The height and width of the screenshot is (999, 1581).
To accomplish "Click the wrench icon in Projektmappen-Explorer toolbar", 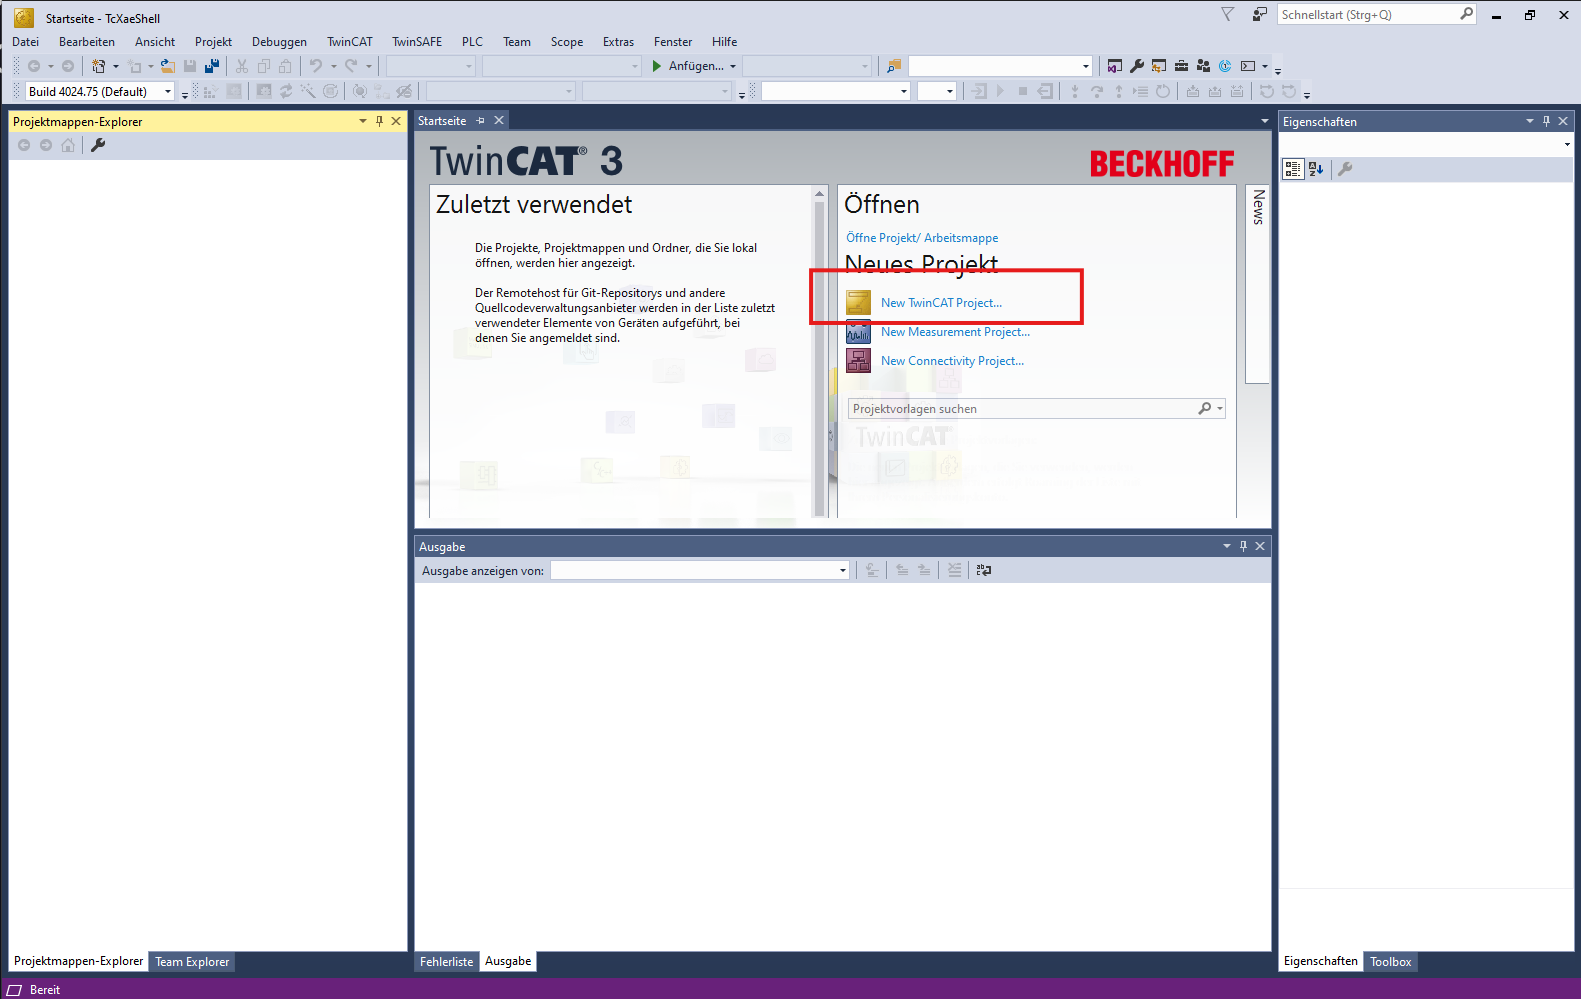I will pos(98,145).
